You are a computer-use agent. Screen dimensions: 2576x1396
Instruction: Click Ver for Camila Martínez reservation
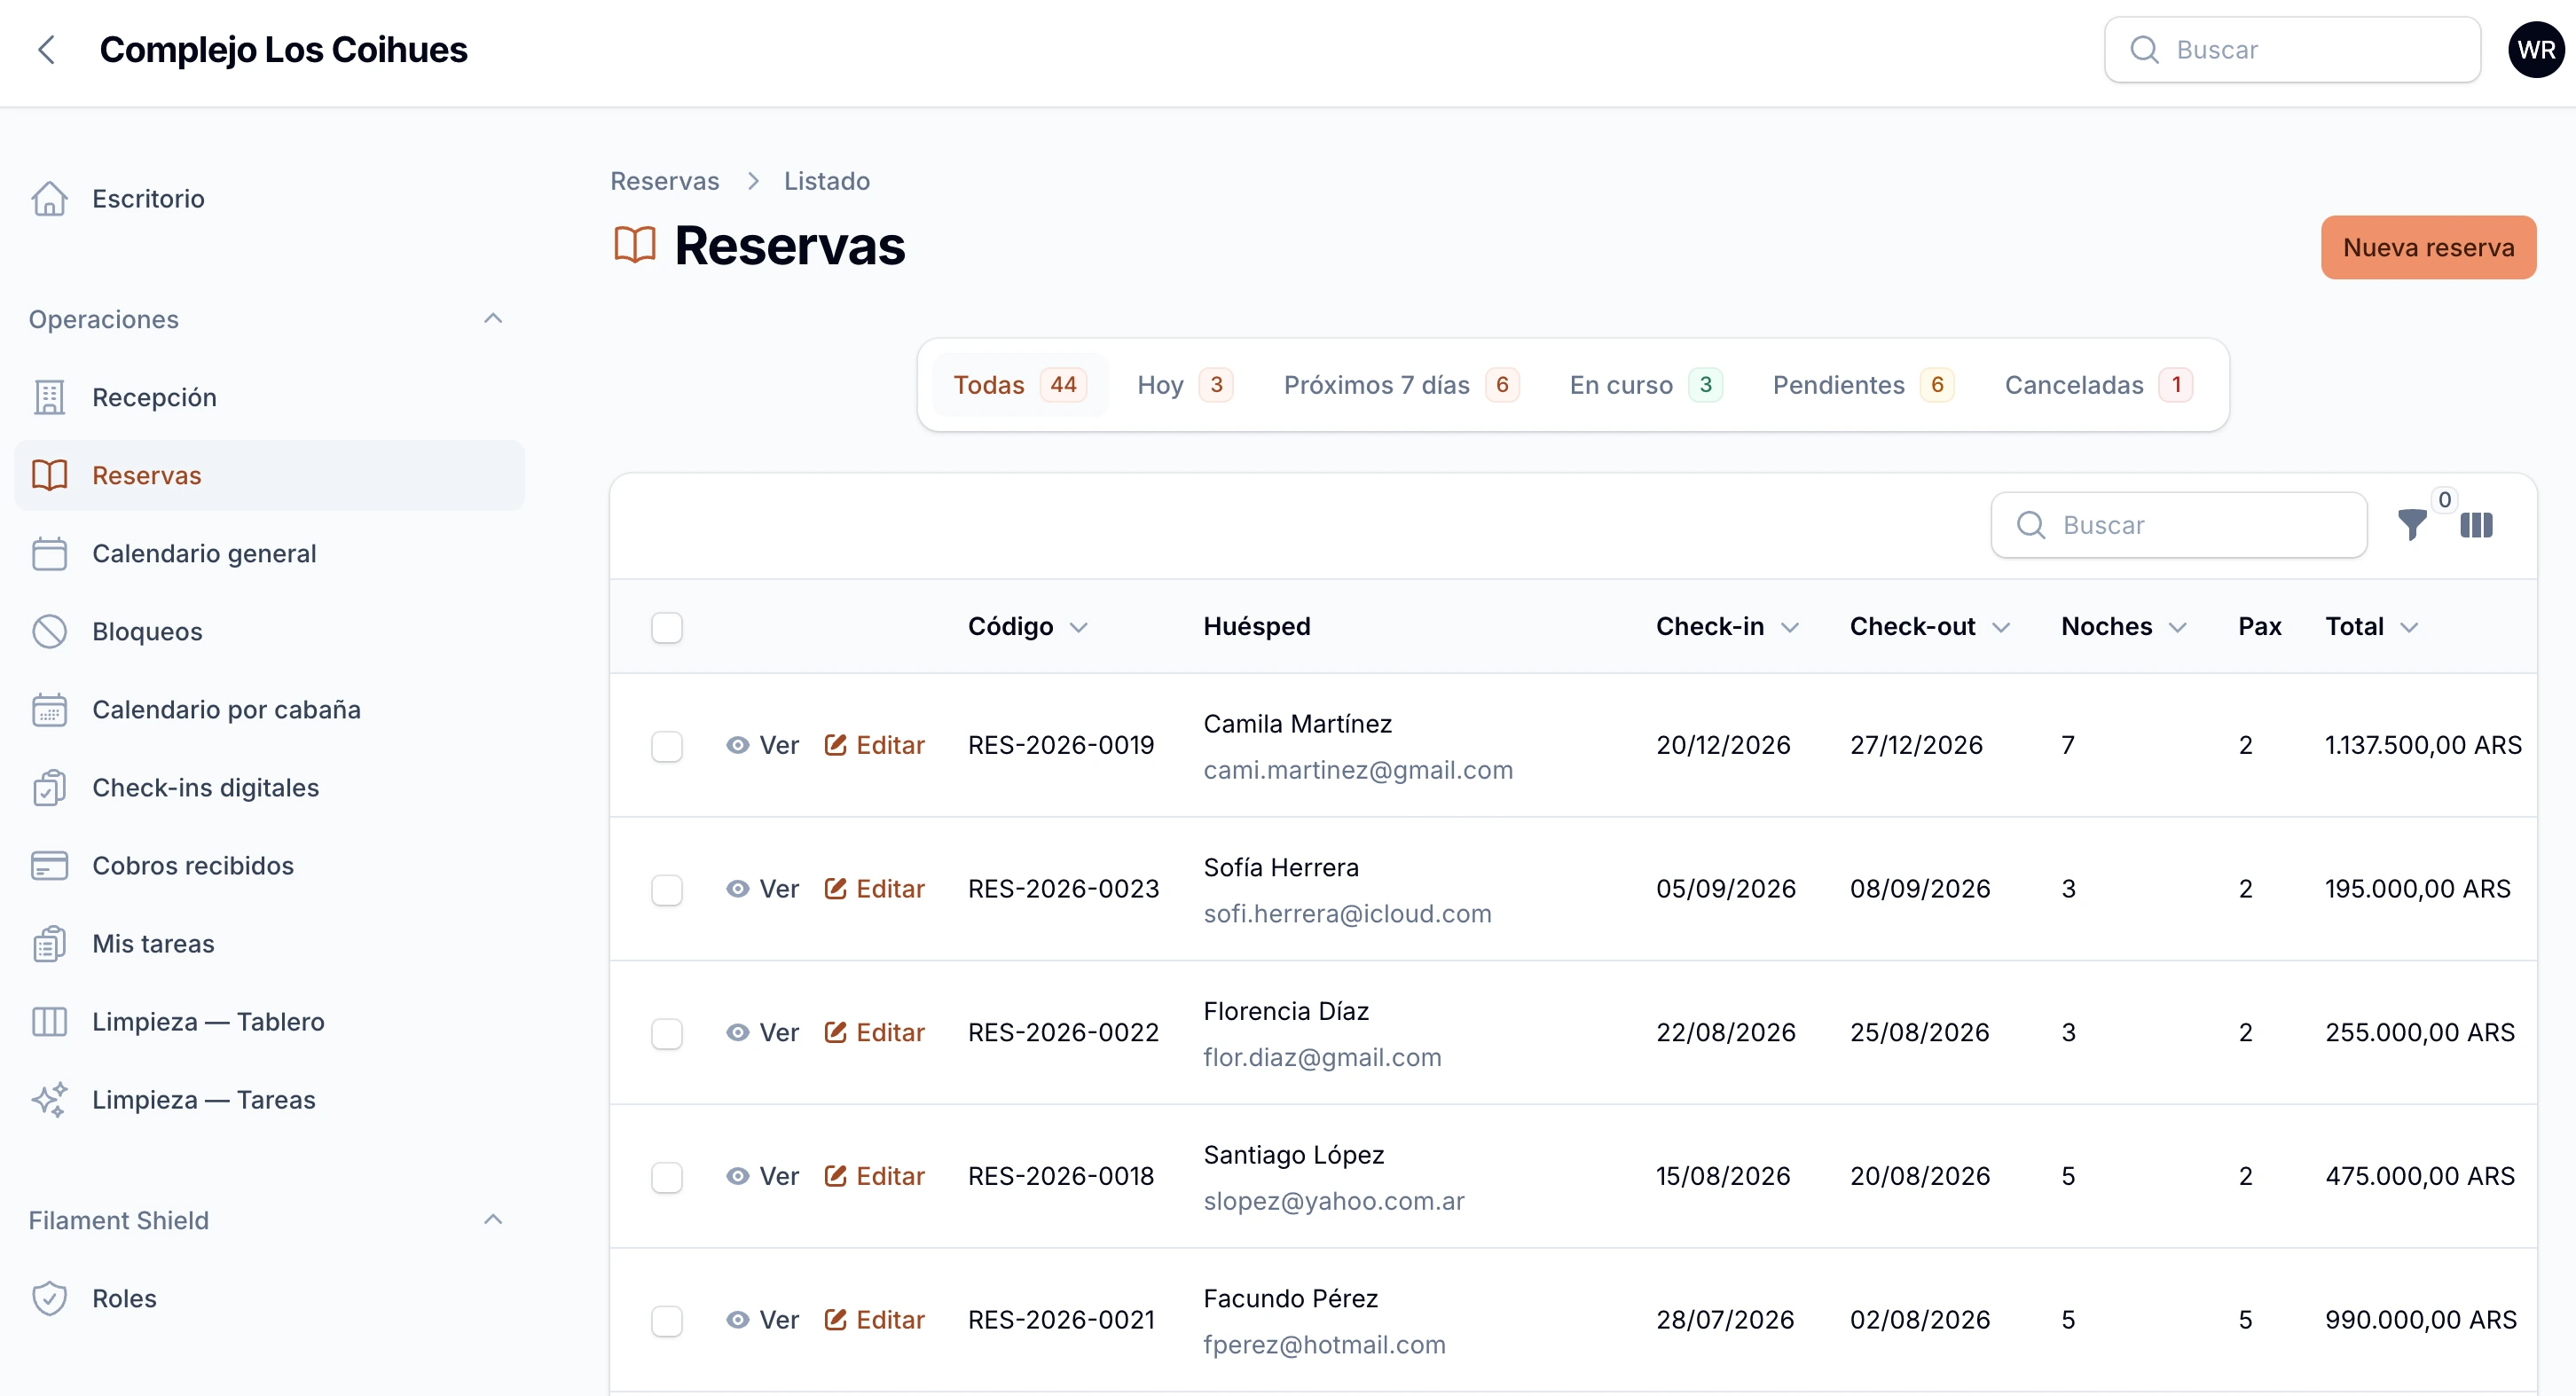[x=763, y=745]
